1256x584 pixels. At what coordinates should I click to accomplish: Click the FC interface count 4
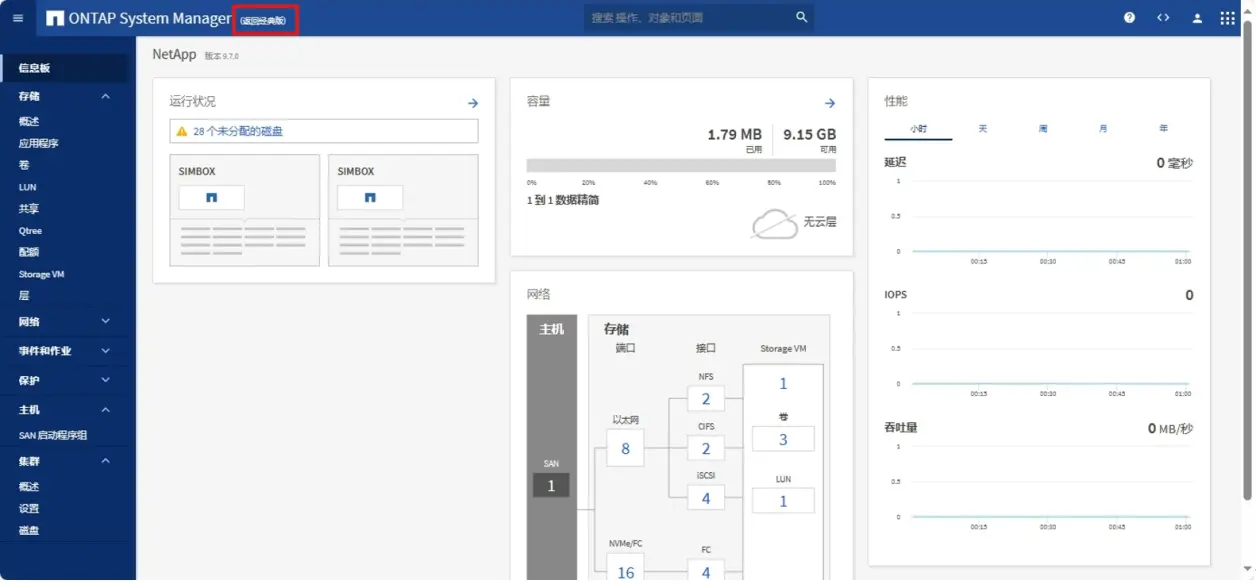pyautogui.click(x=706, y=572)
